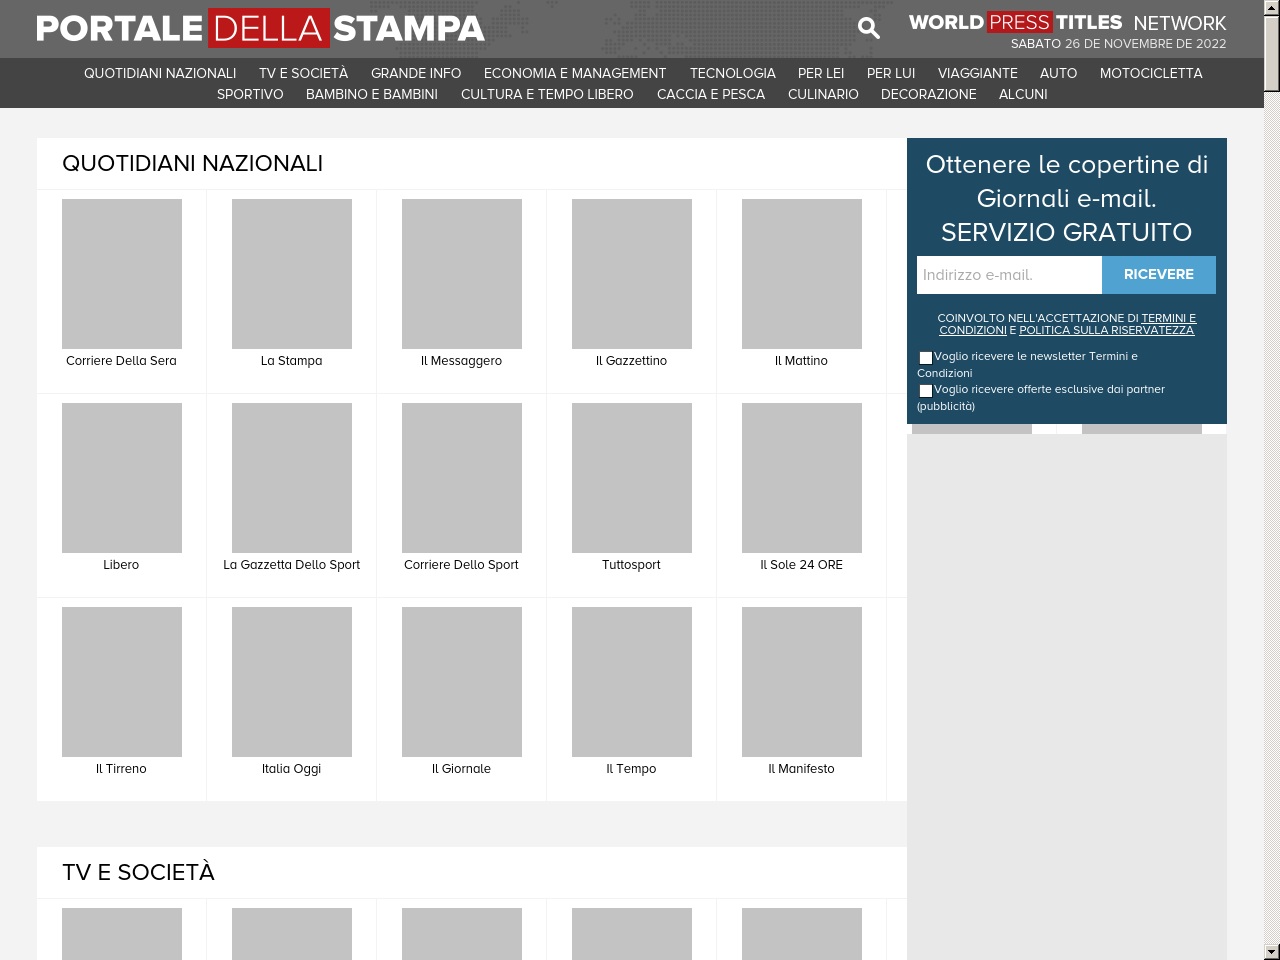Image resolution: width=1280 pixels, height=960 pixels.
Task: Go to Viaggiante section
Action: [x=978, y=73]
